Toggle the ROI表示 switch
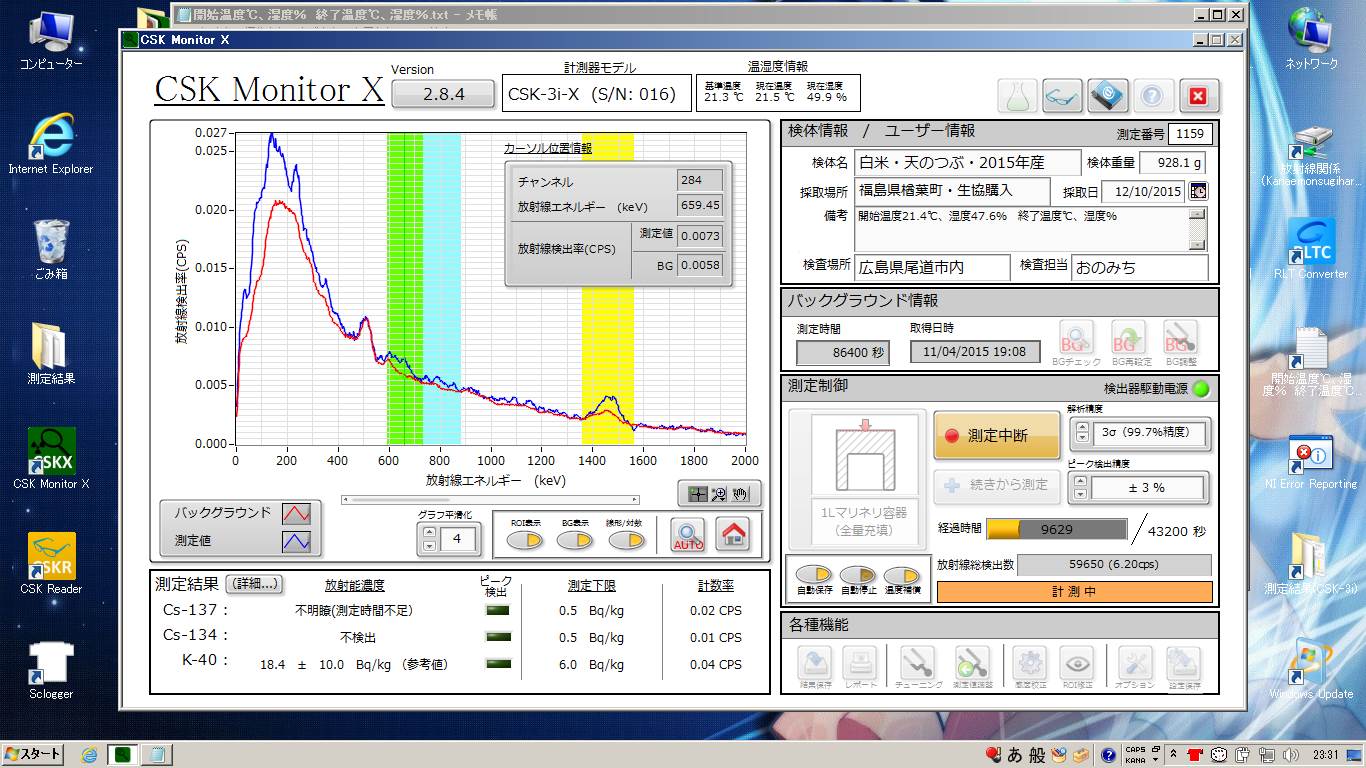The image size is (1366, 768). coord(524,540)
